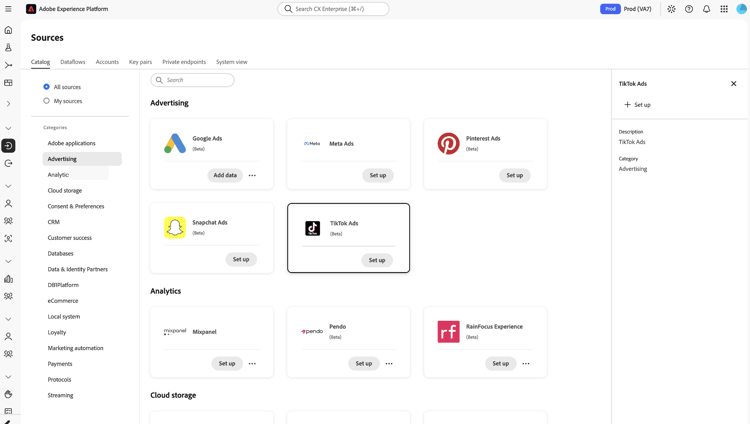Image resolution: width=750 pixels, height=424 pixels.
Task: Select the Streaming category
Action: click(x=60, y=395)
